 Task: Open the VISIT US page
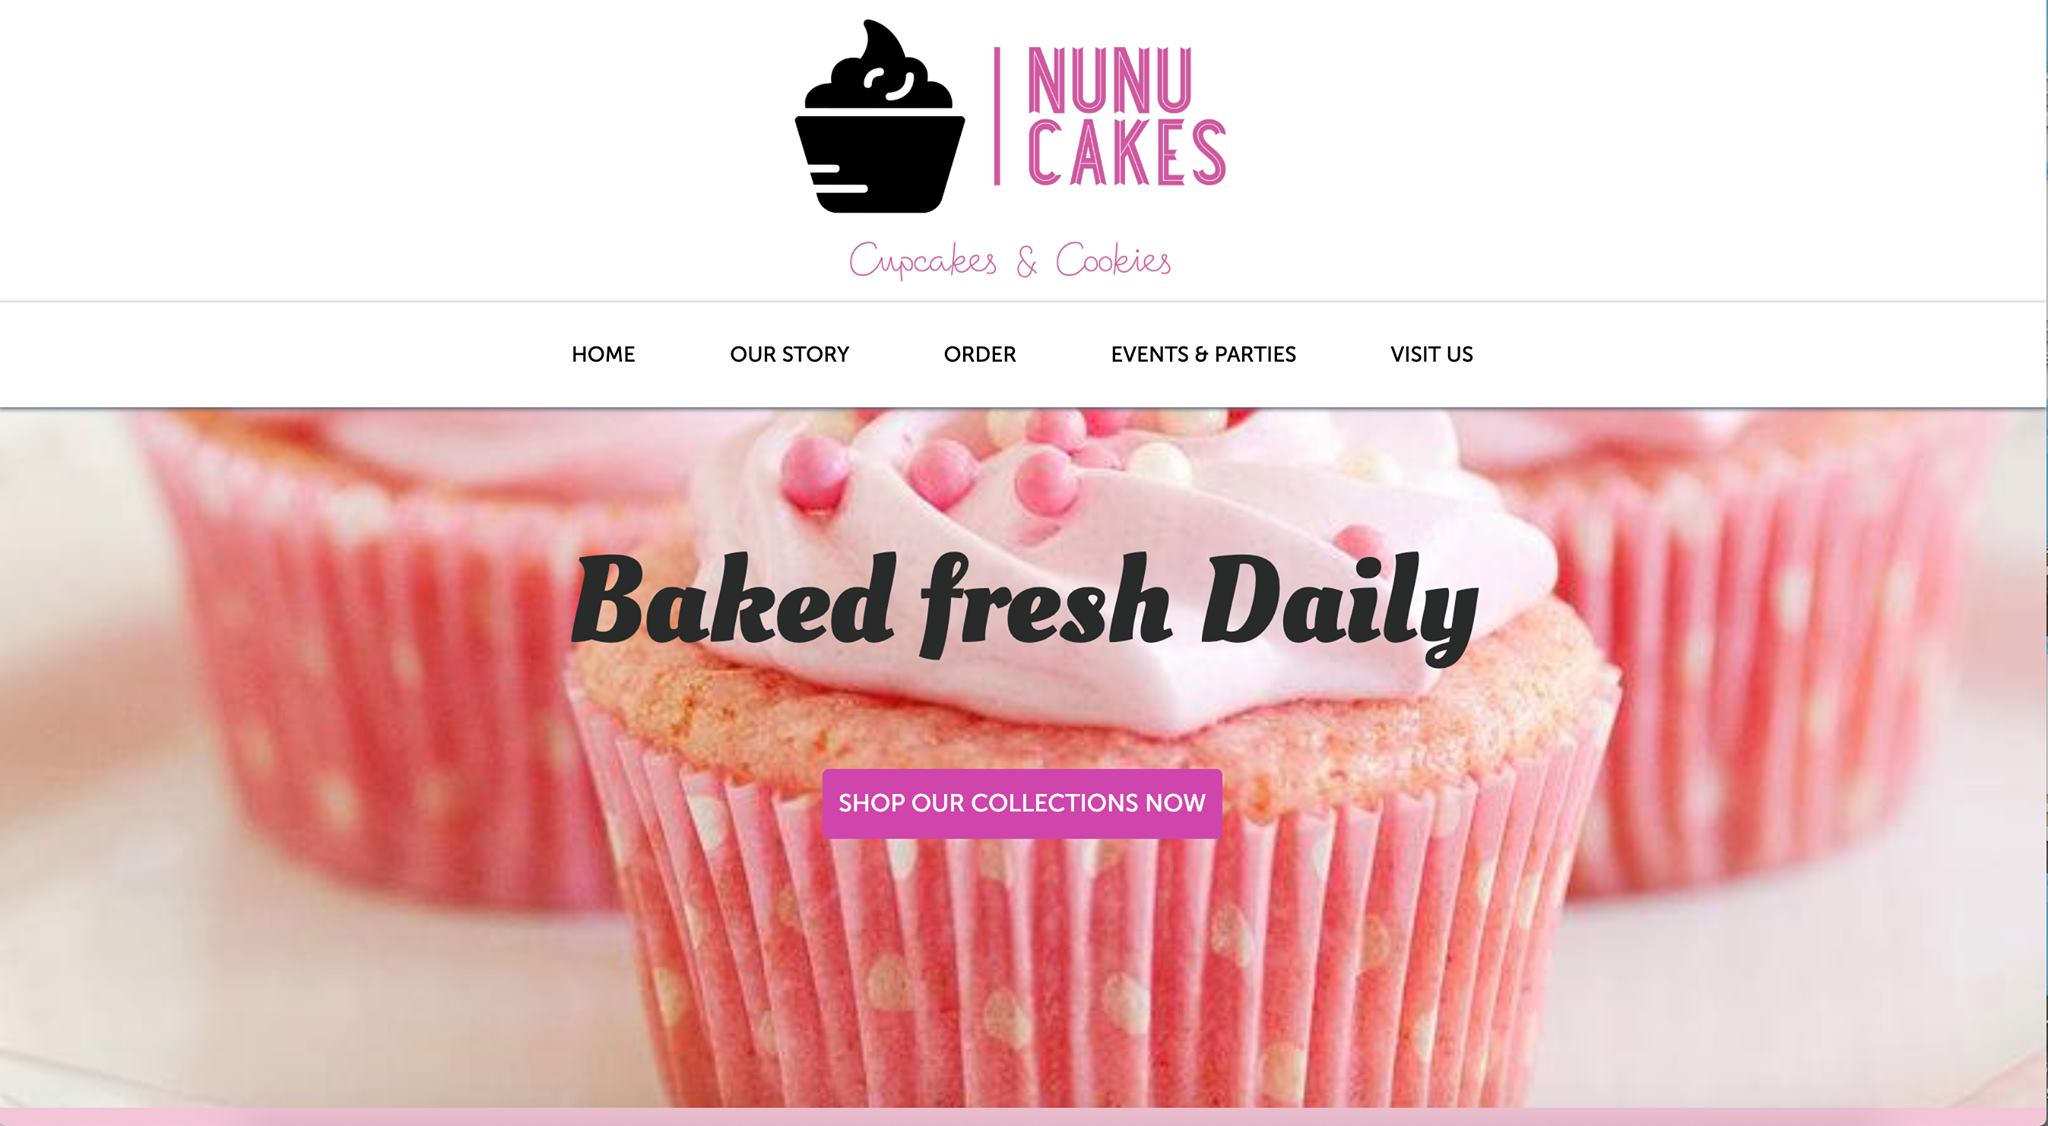1431,354
